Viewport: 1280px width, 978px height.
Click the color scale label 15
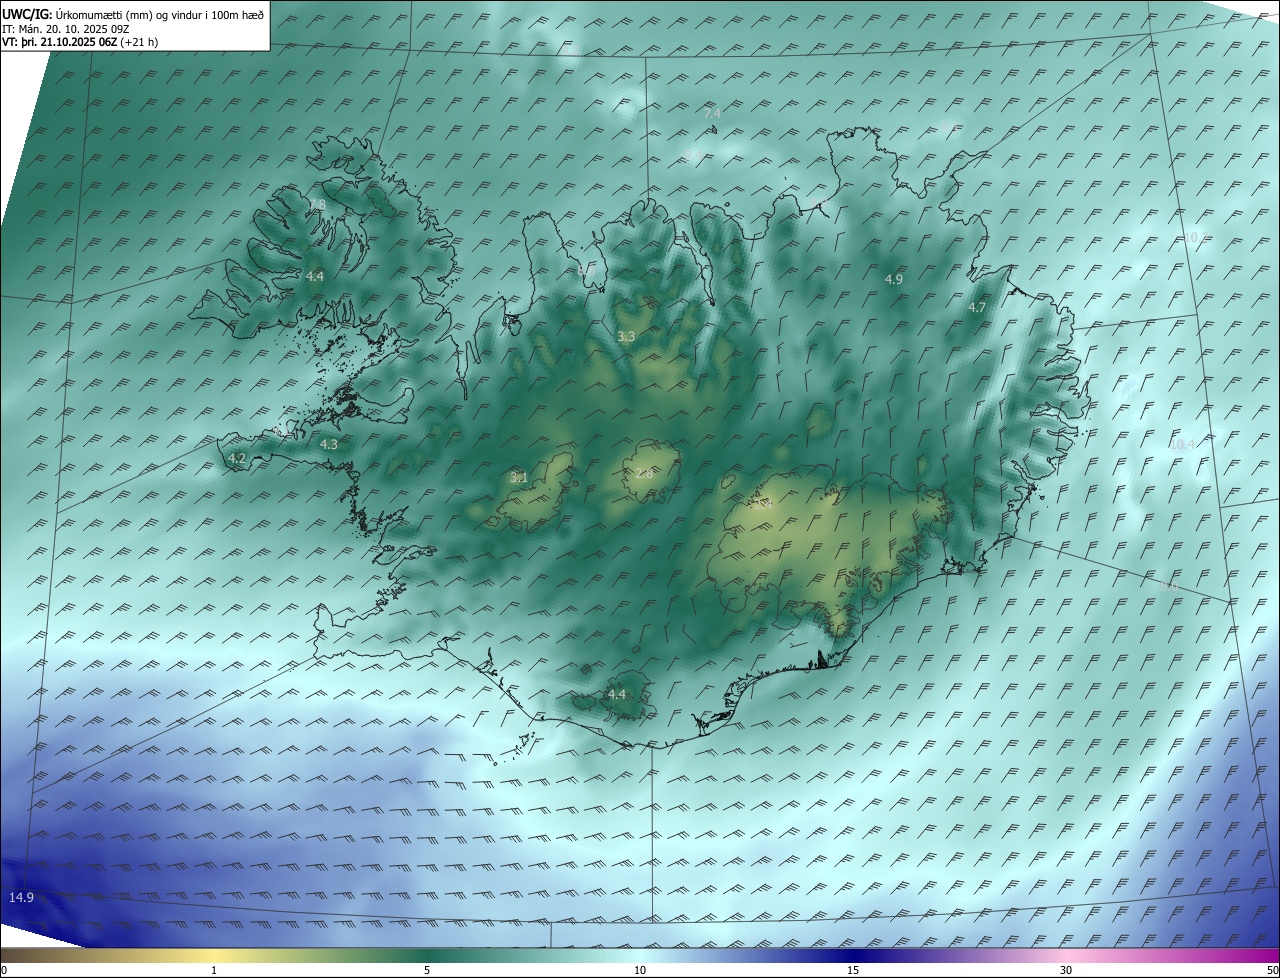853,970
